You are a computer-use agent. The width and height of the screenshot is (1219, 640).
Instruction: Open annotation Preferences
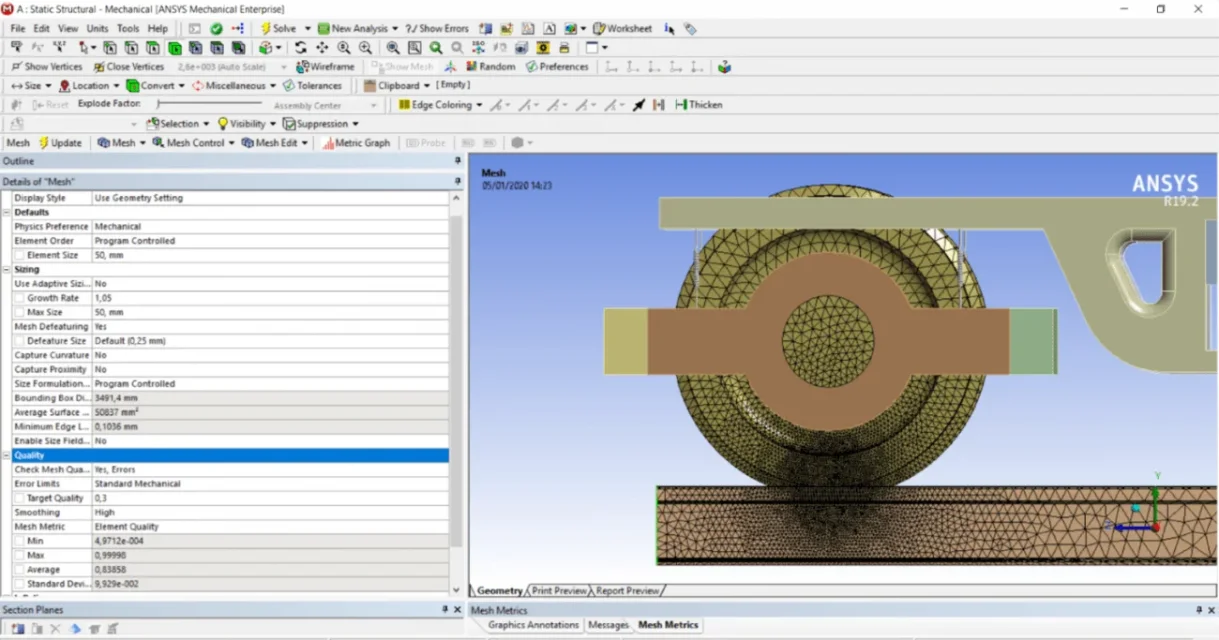tap(557, 67)
